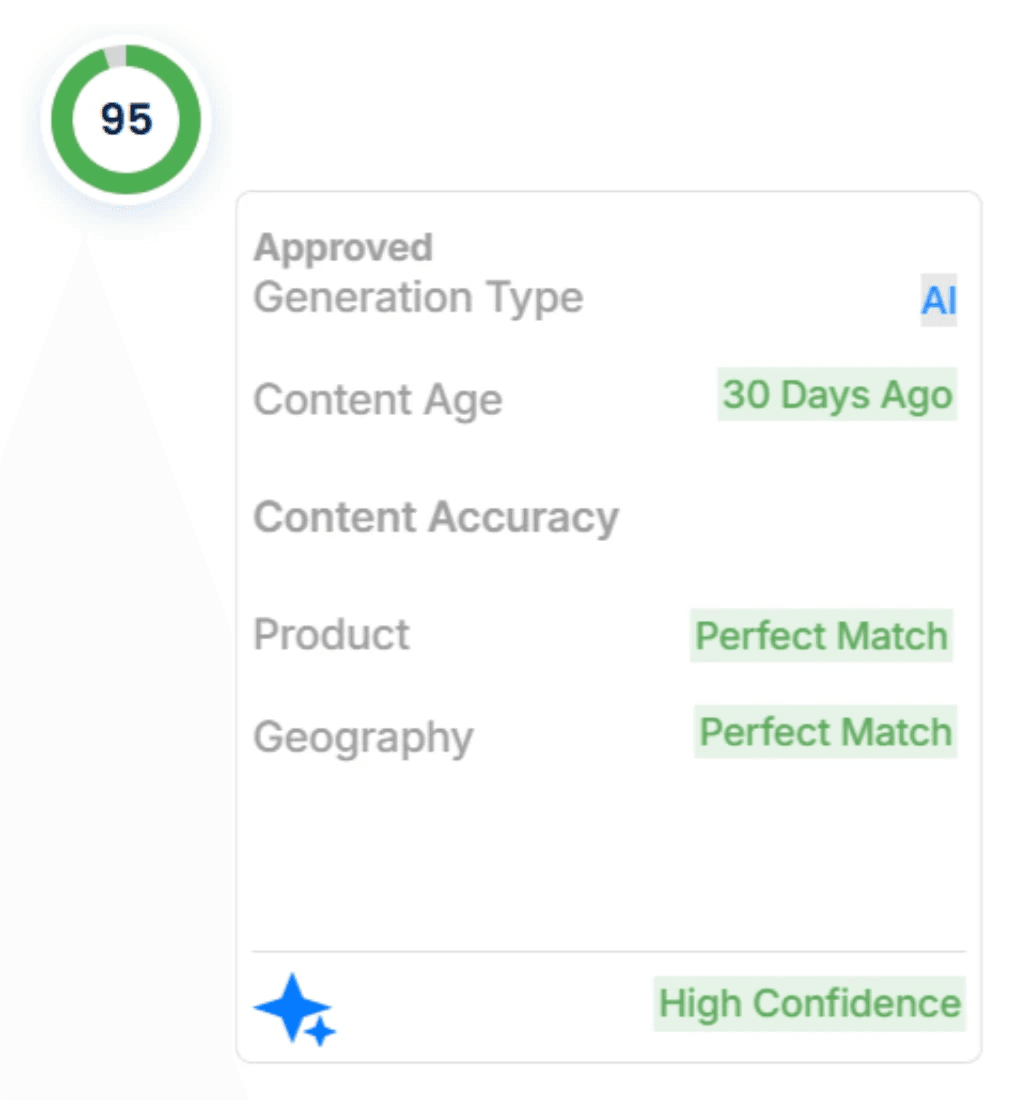Screen dimensions: 1031x1100
Task: Expand the Generation Type row
Action: point(418,297)
